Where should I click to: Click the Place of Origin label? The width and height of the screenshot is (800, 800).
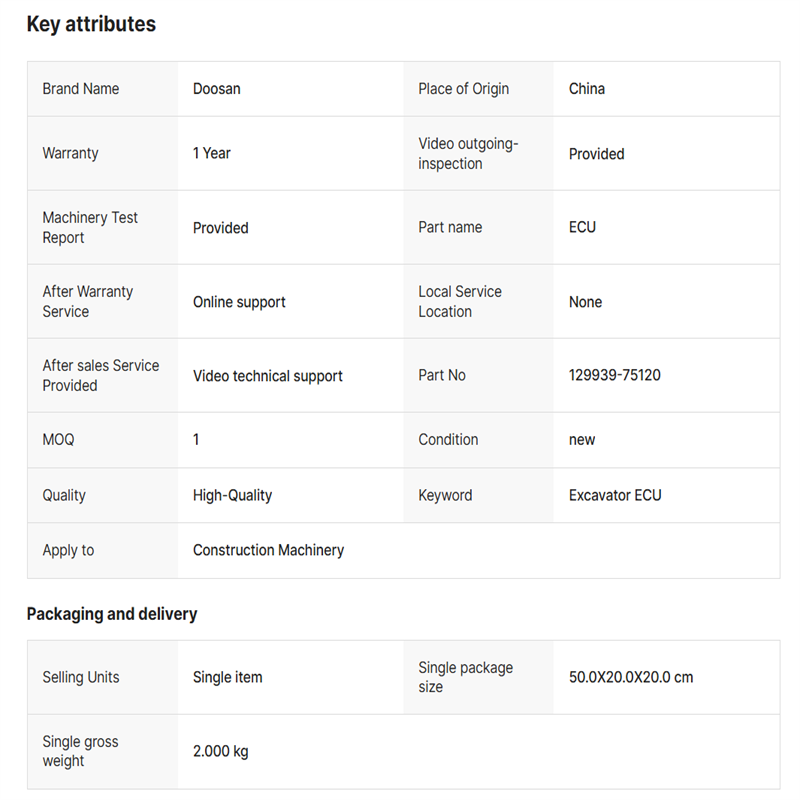(x=463, y=89)
